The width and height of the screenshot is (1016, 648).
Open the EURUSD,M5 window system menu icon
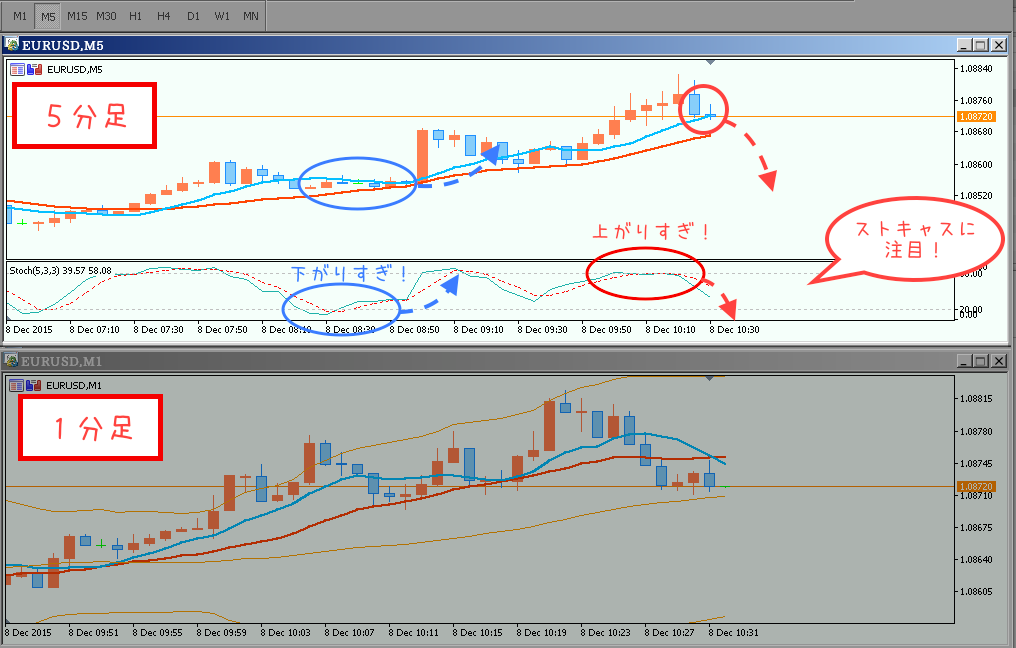[12, 44]
